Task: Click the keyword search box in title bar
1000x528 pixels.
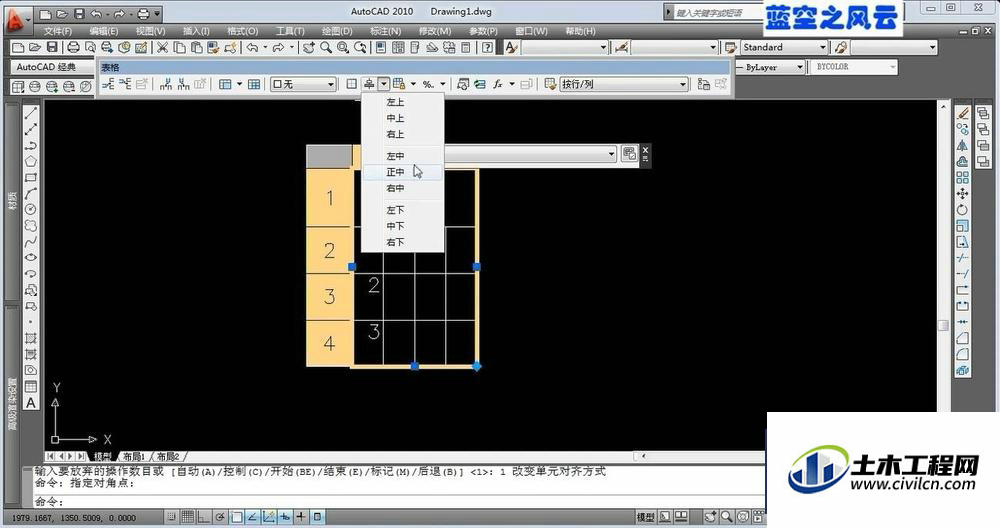Action: point(717,12)
